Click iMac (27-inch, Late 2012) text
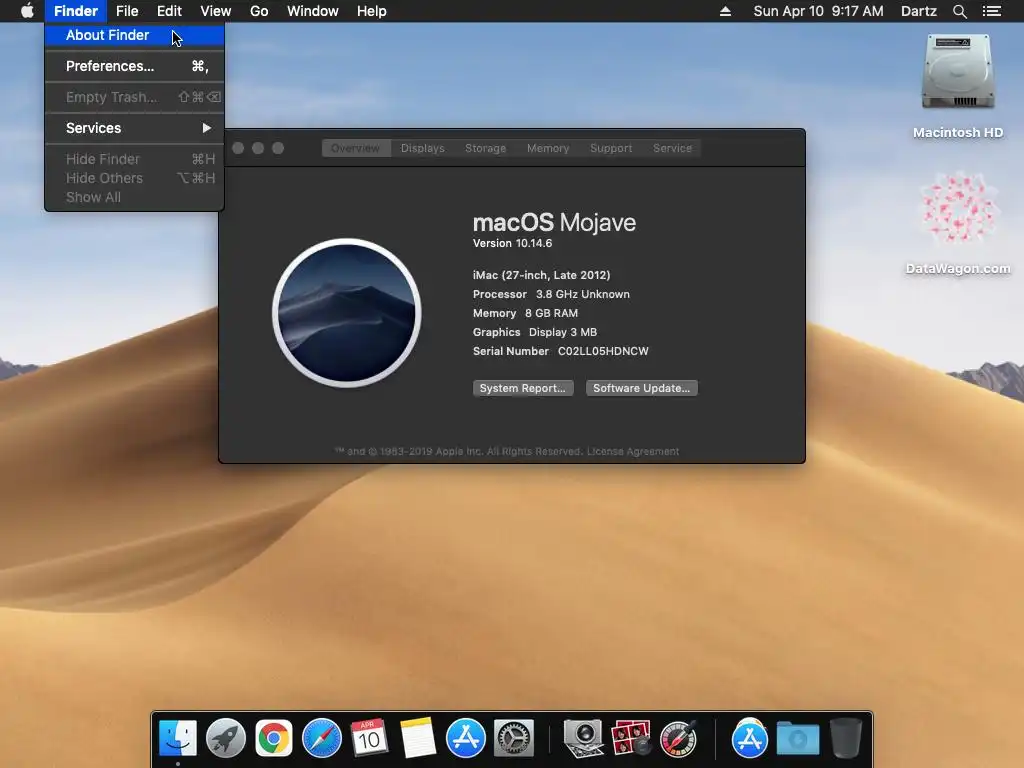The image size is (1024, 768). 541,275
